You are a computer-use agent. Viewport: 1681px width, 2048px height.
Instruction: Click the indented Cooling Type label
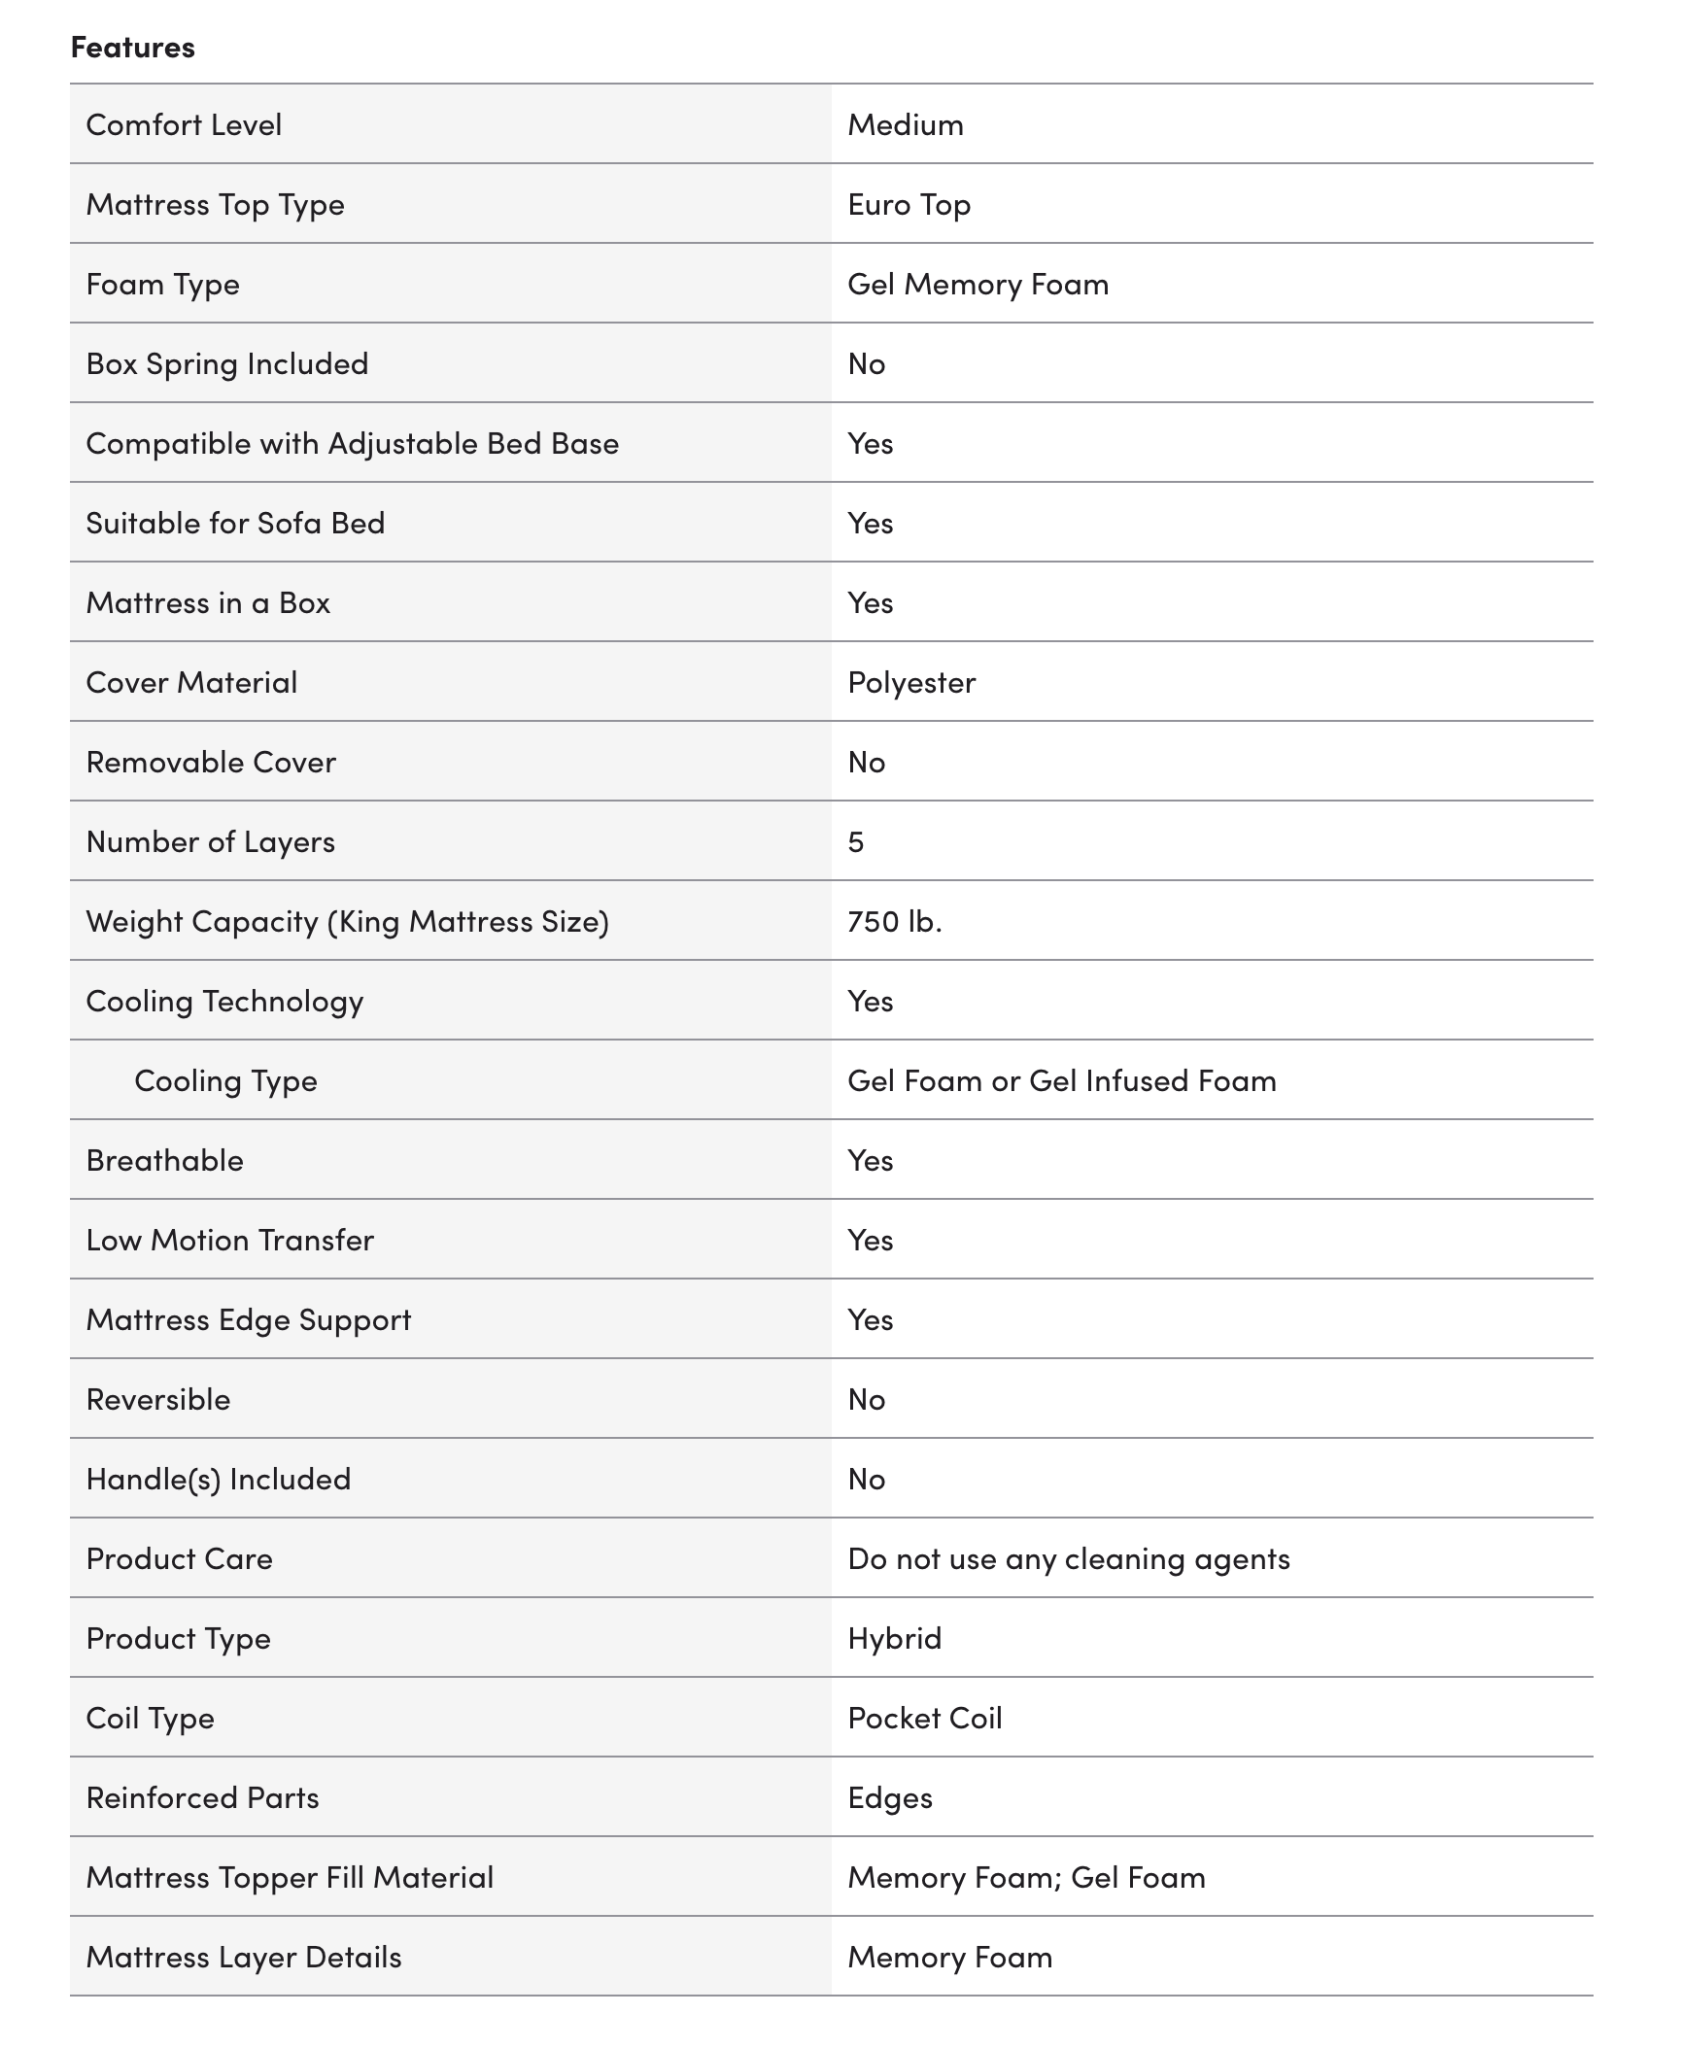[x=226, y=1081]
